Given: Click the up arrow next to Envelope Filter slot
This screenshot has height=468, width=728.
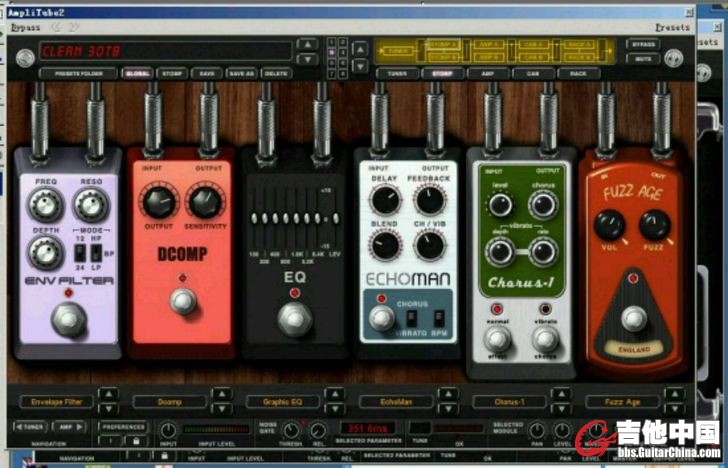Looking at the screenshot, I should pos(108,394).
